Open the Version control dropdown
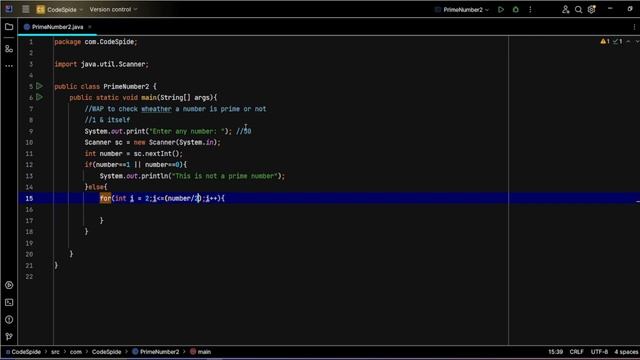 (x=113, y=9)
